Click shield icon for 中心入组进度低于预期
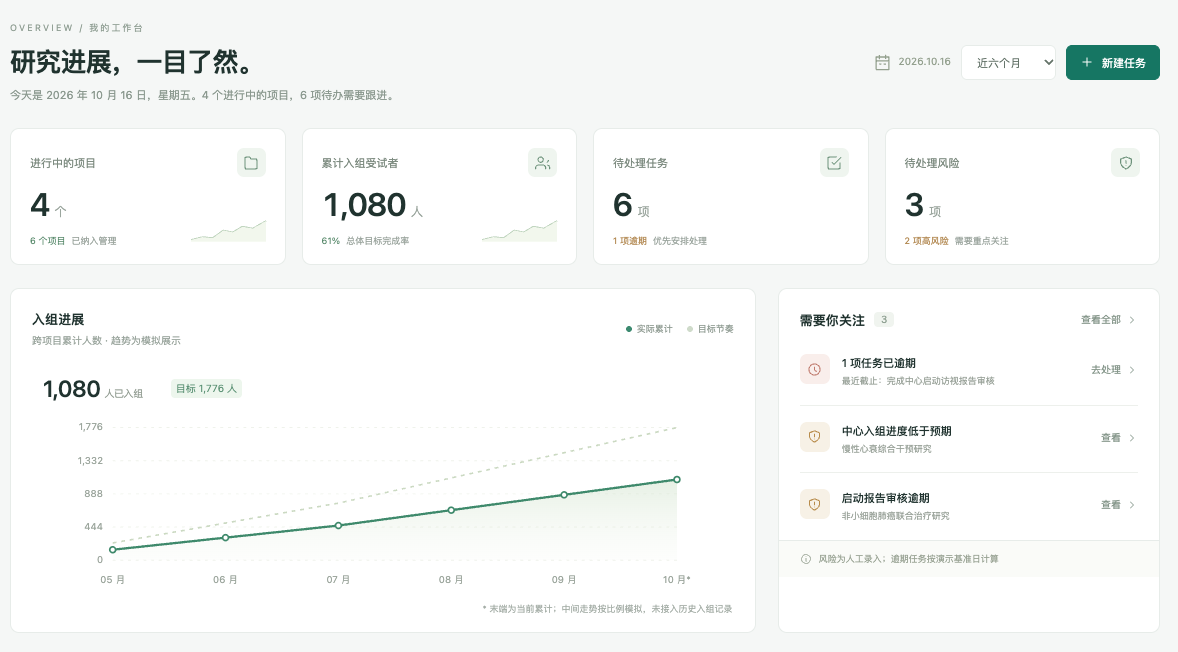The height and width of the screenshot is (652, 1178). [814, 436]
